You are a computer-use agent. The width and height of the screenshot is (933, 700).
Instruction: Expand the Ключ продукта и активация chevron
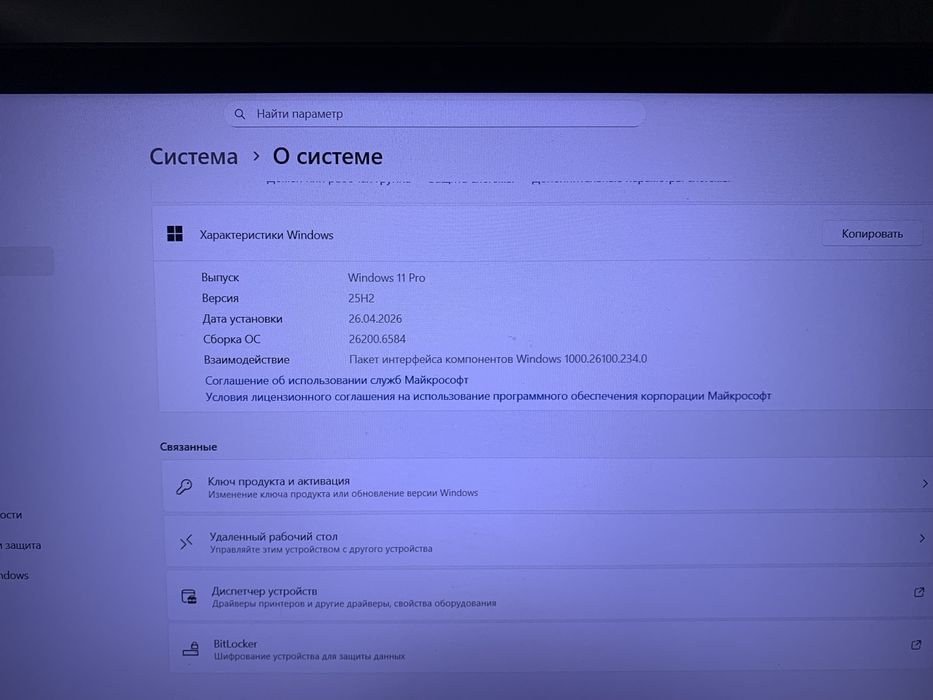coord(925,483)
